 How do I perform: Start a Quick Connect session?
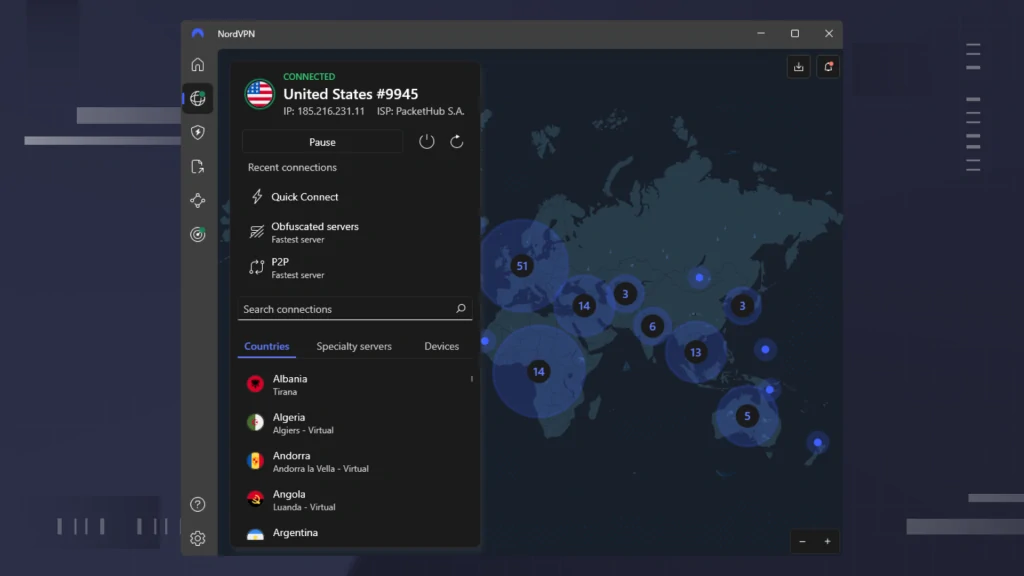[x=304, y=197]
